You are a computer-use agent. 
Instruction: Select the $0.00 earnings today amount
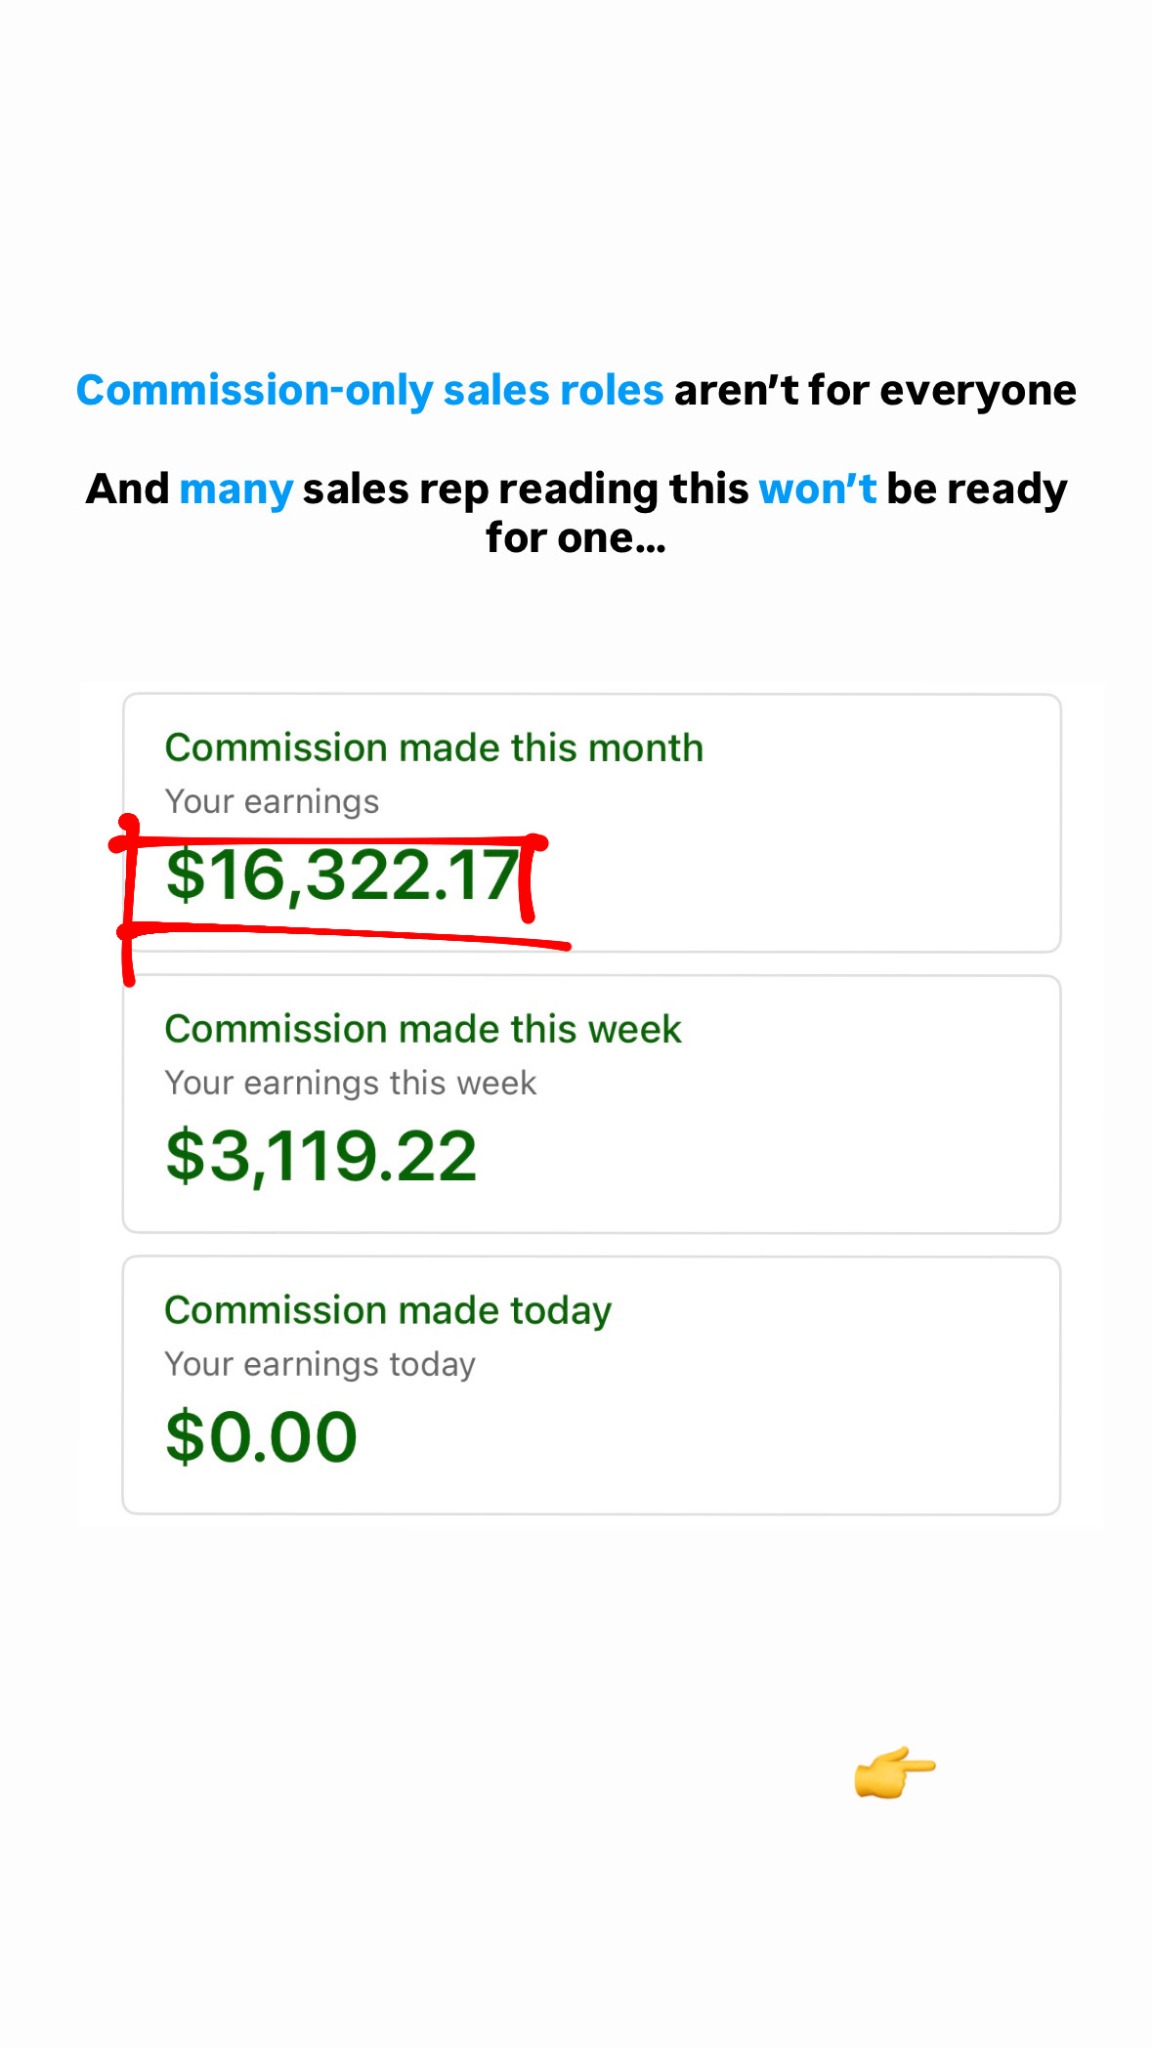(x=261, y=1438)
